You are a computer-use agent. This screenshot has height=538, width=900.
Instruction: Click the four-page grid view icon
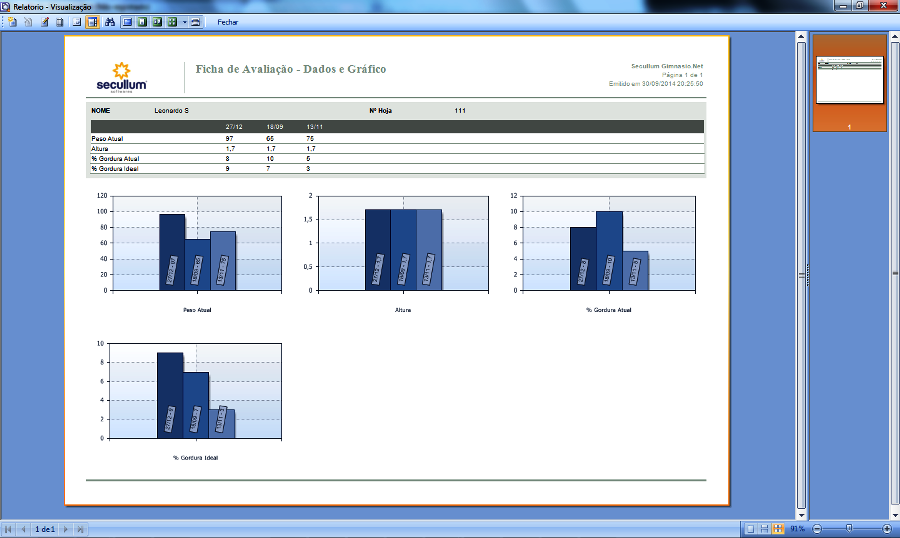[172, 21]
